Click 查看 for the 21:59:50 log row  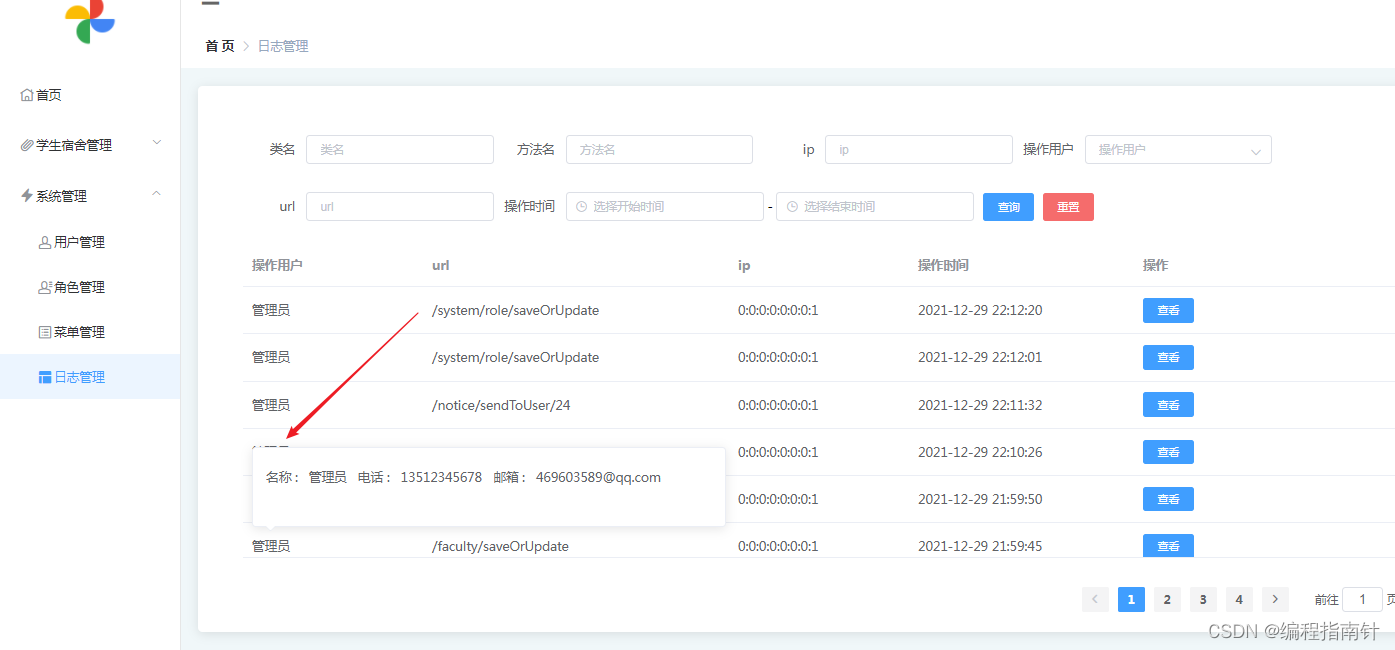point(1168,499)
